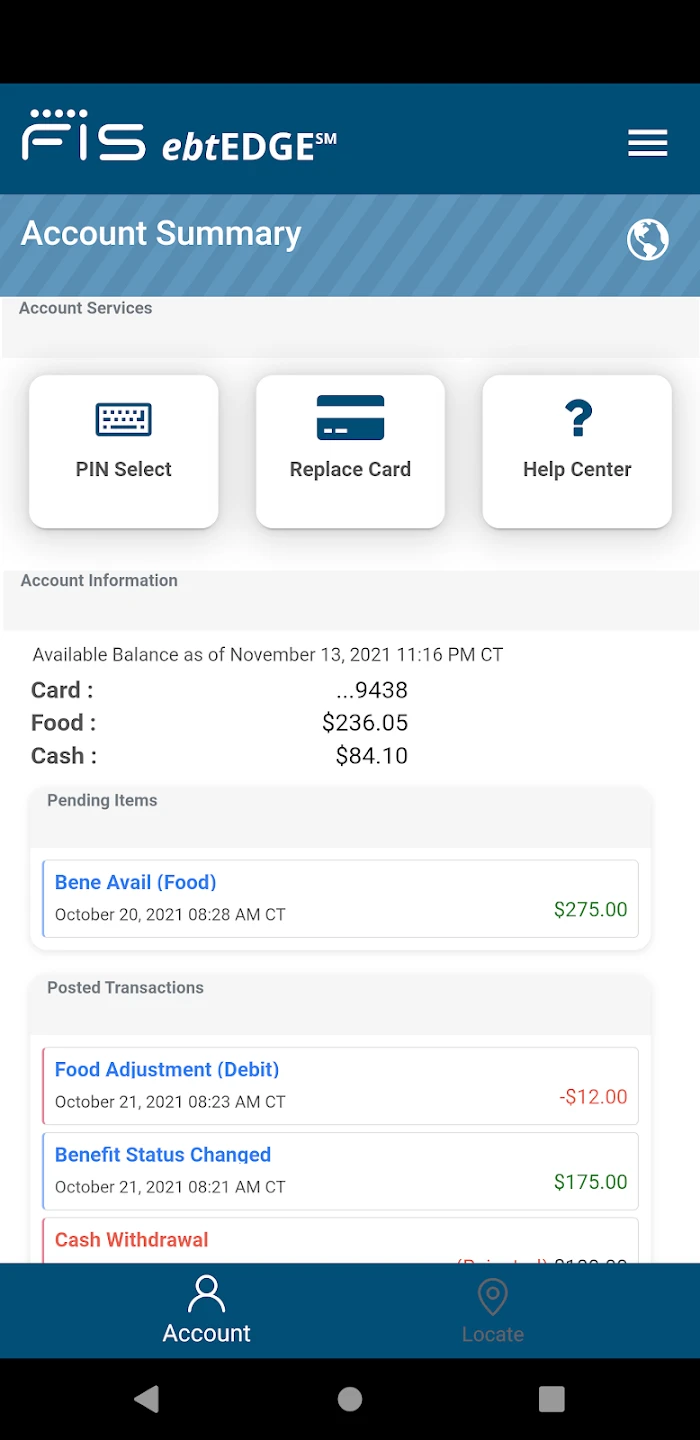Viewport: 700px width, 1440px height.
Task: Switch to the Account tab label
Action: 206,1333
